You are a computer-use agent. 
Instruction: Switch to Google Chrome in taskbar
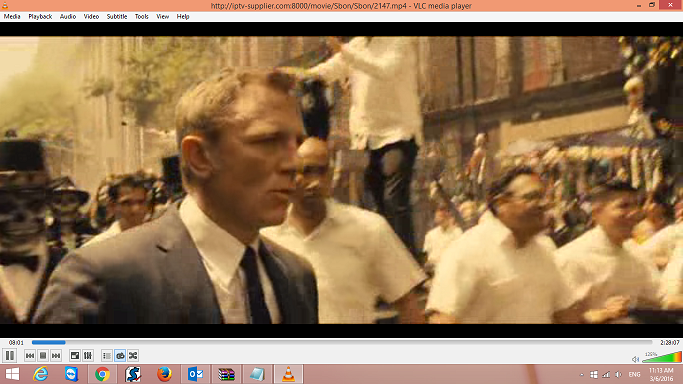pyautogui.click(x=102, y=374)
